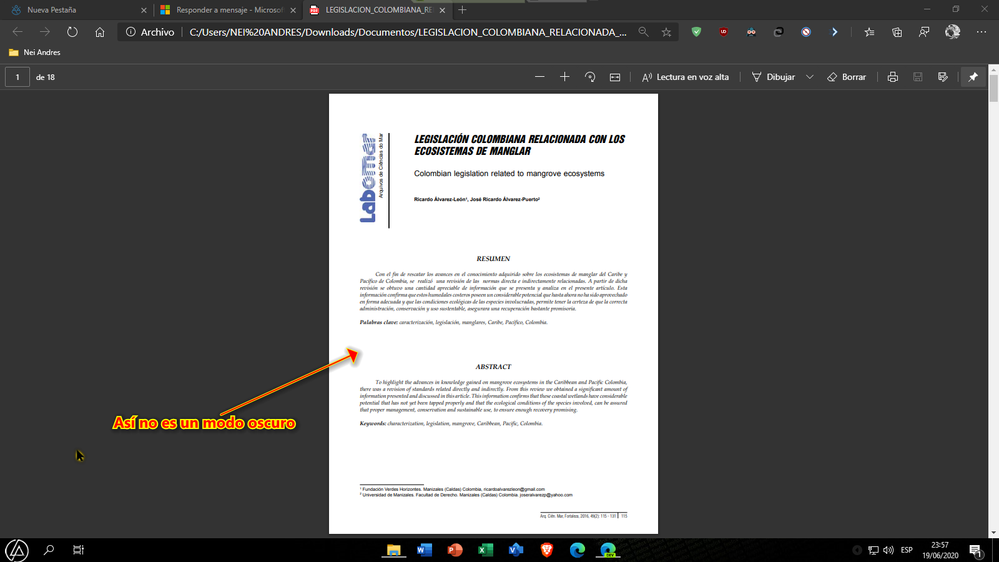This screenshot has height=562, width=999.
Task: Click the save as icon
Action: tap(943, 77)
